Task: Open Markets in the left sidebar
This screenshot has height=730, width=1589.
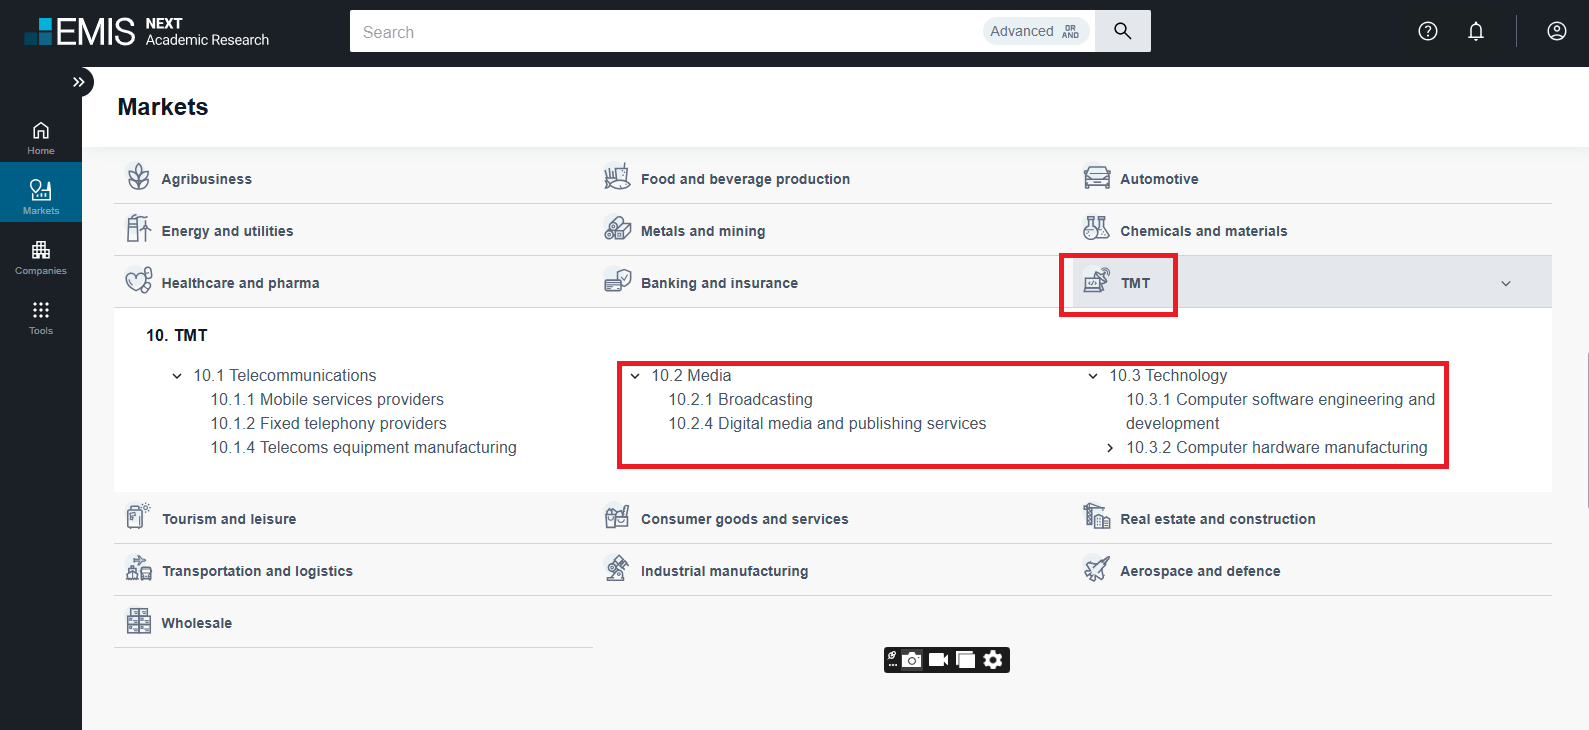Action: tap(41, 195)
